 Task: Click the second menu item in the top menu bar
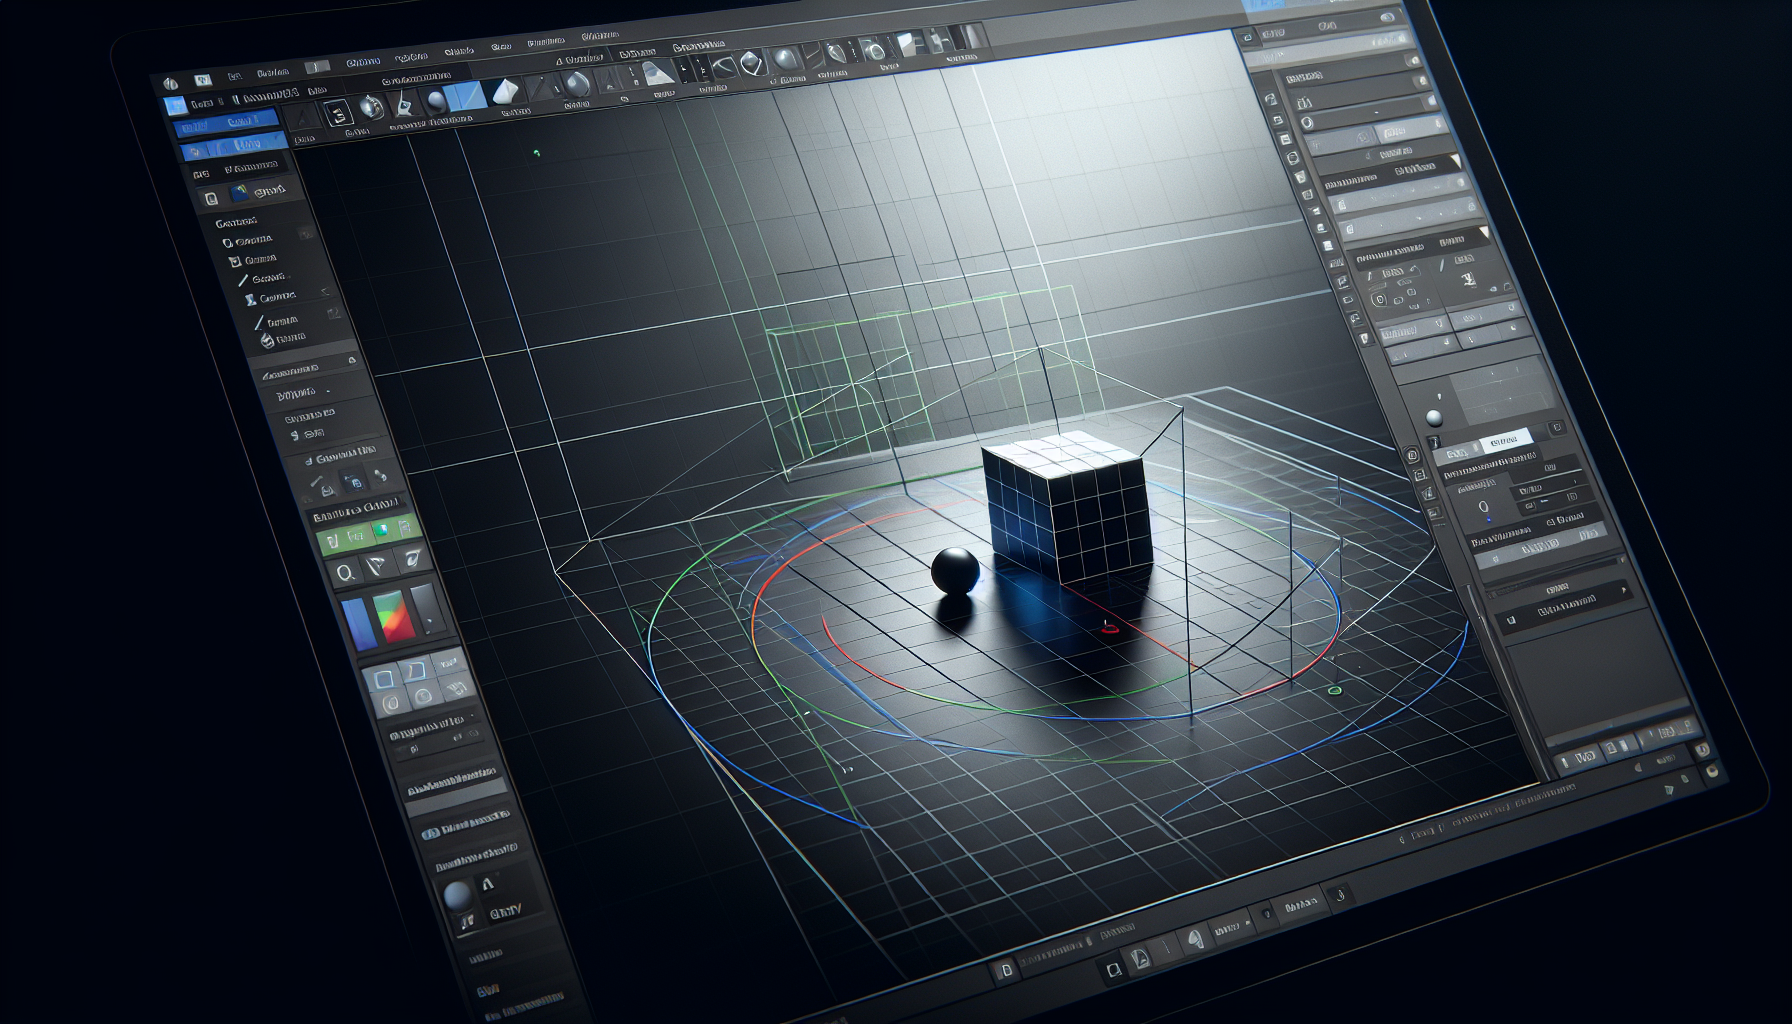410,58
